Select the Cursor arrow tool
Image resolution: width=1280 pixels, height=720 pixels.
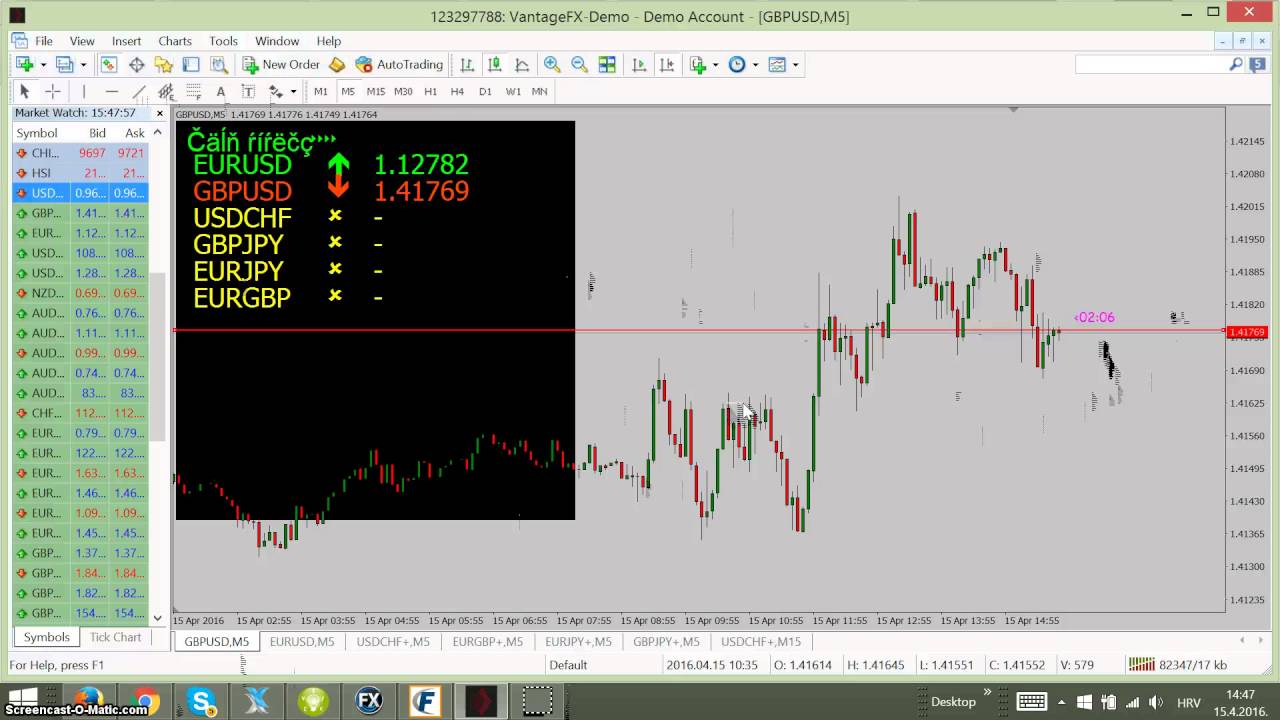point(25,91)
